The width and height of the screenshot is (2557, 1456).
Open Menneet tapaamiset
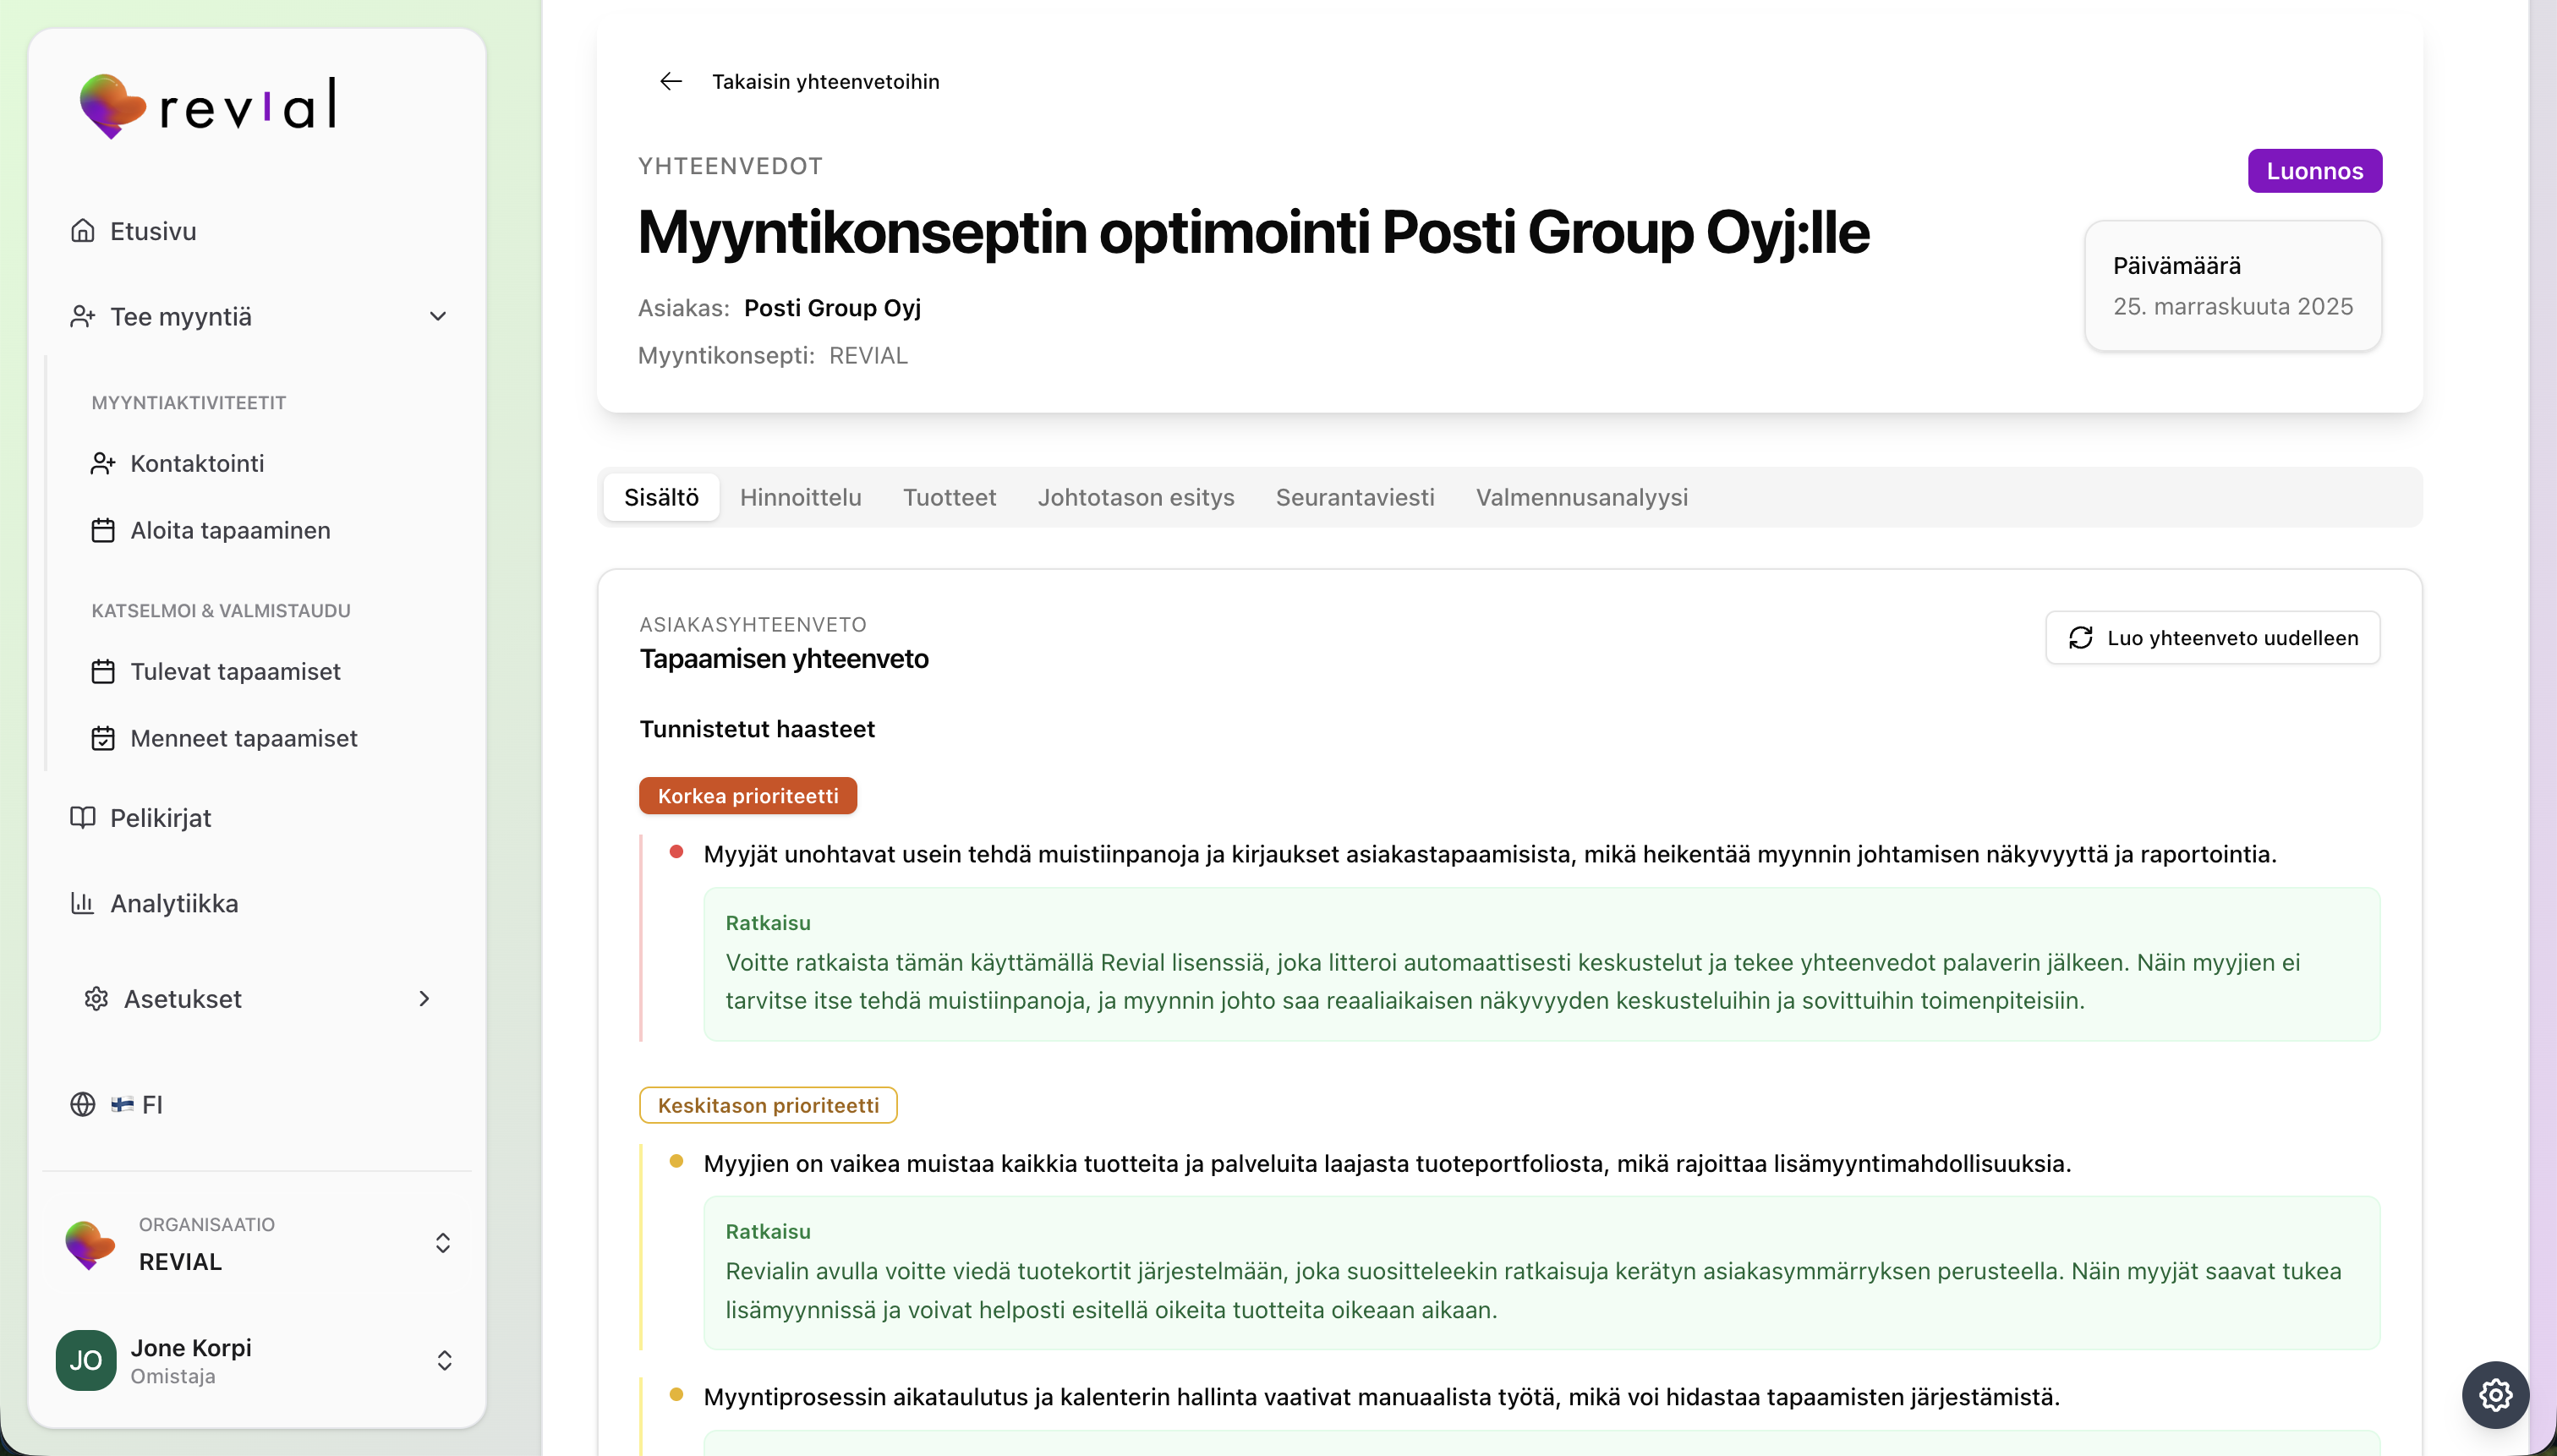243,738
